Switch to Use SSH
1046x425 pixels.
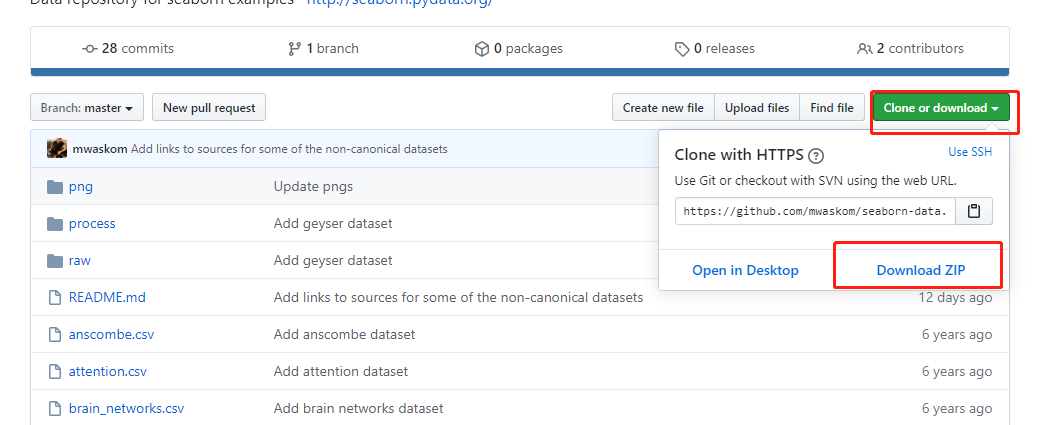pyautogui.click(x=970, y=152)
